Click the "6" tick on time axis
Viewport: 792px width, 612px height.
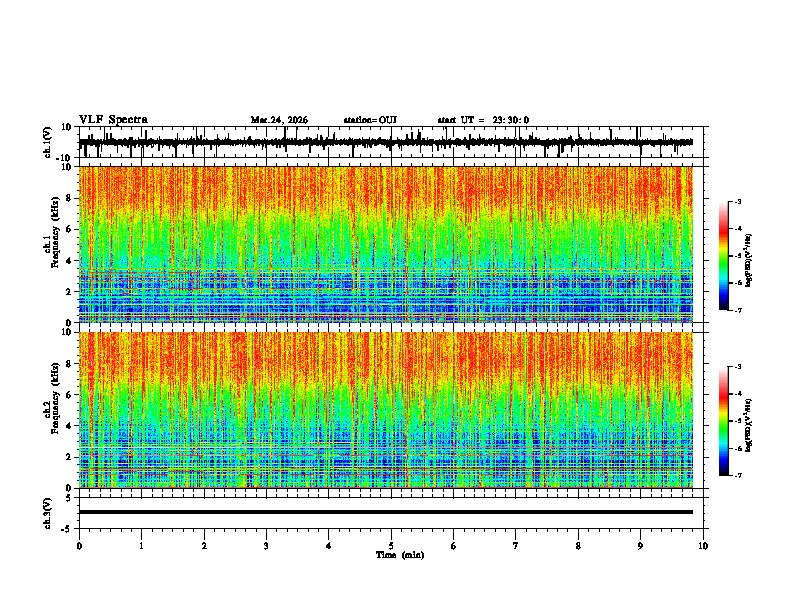(x=454, y=546)
